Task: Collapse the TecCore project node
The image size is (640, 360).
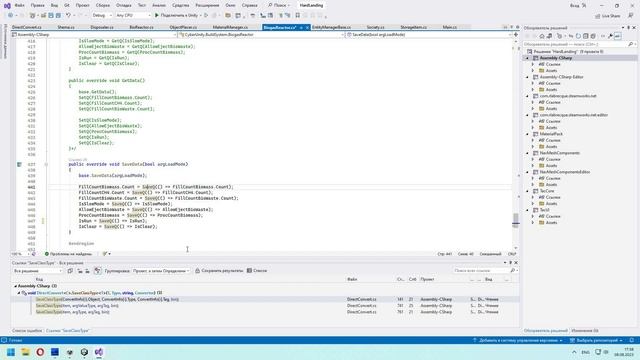Action: pyautogui.click(x=527, y=191)
